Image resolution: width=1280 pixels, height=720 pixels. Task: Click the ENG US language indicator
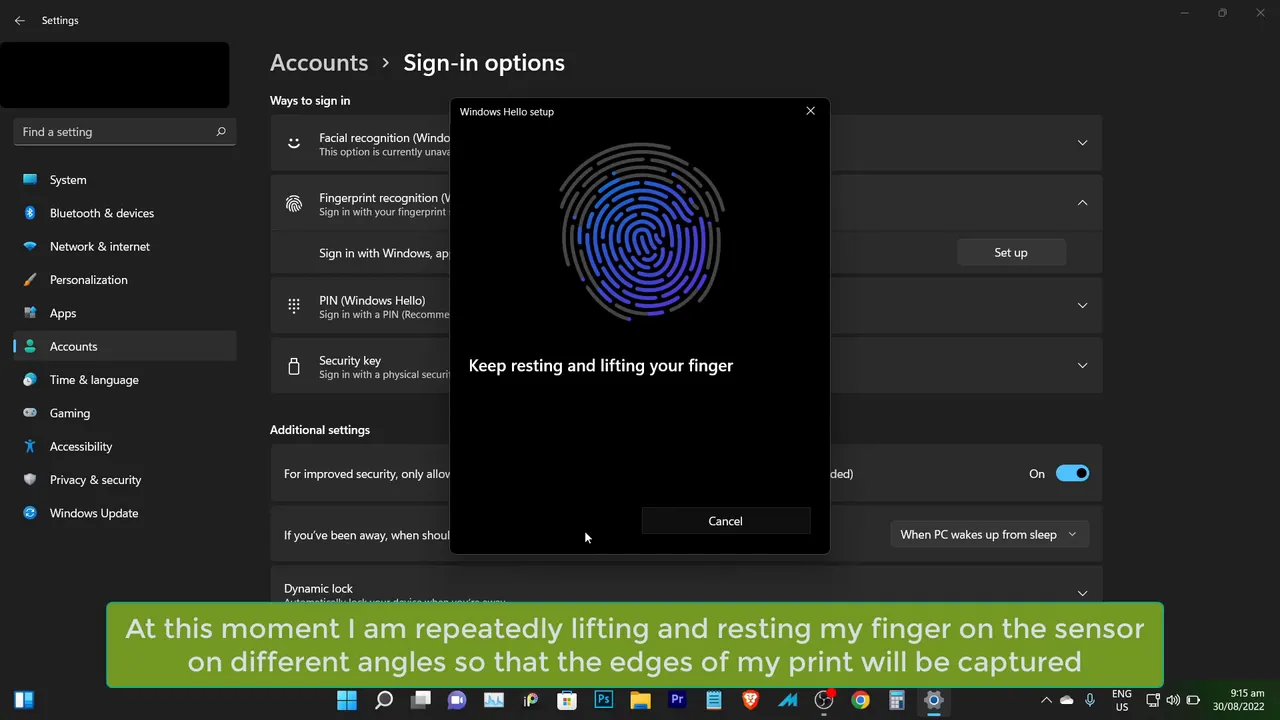click(1122, 700)
